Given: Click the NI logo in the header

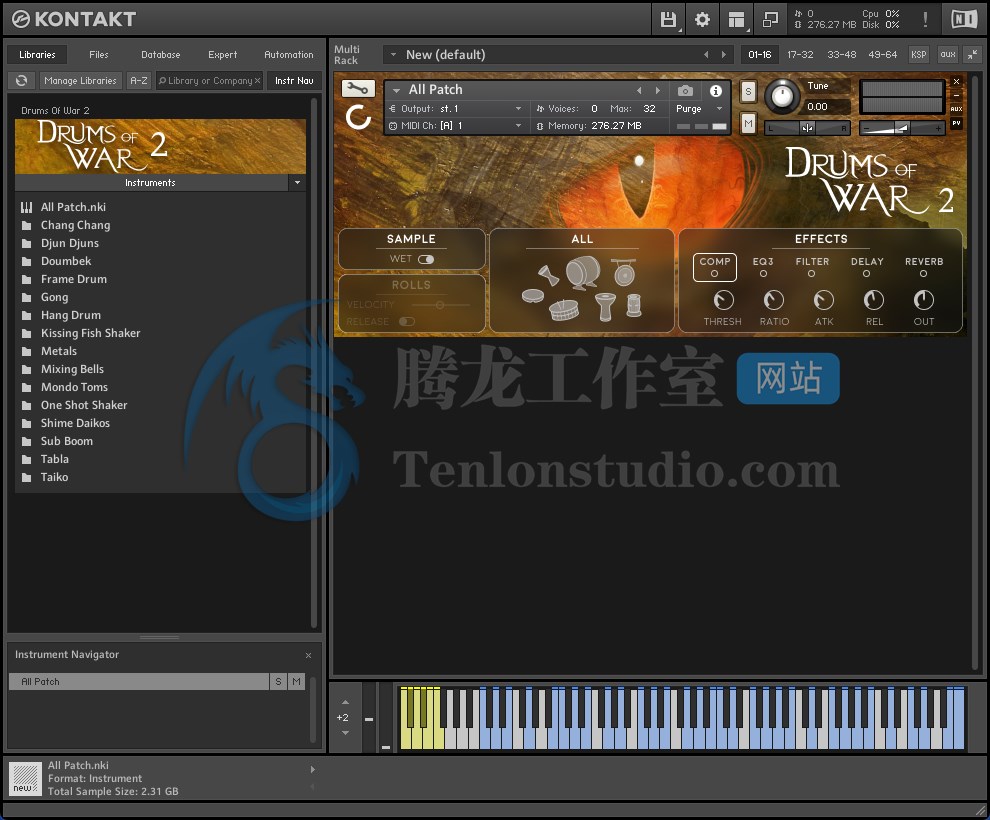Looking at the screenshot, I should click(x=964, y=20).
